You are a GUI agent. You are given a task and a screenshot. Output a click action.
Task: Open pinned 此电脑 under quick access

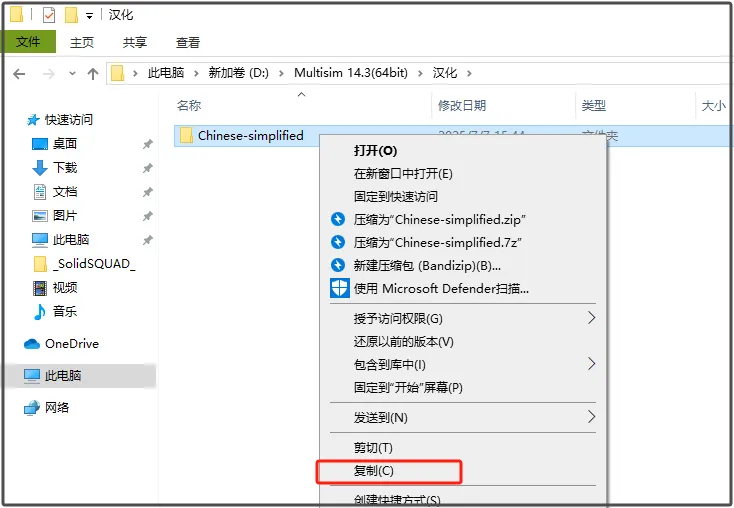pyautogui.click(x=71, y=240)
